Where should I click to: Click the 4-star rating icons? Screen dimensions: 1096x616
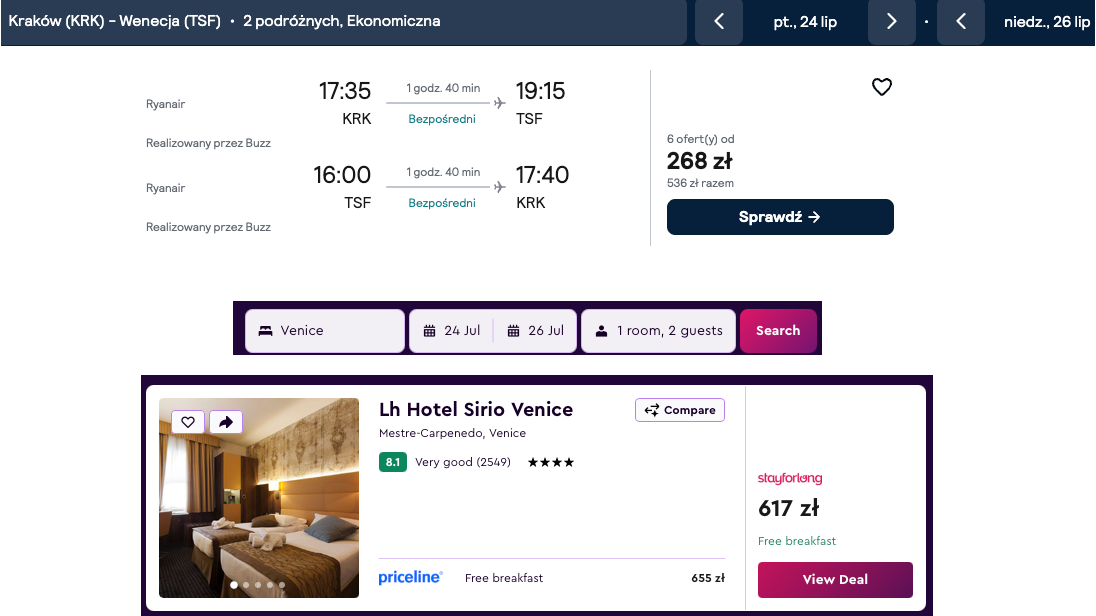551,462
